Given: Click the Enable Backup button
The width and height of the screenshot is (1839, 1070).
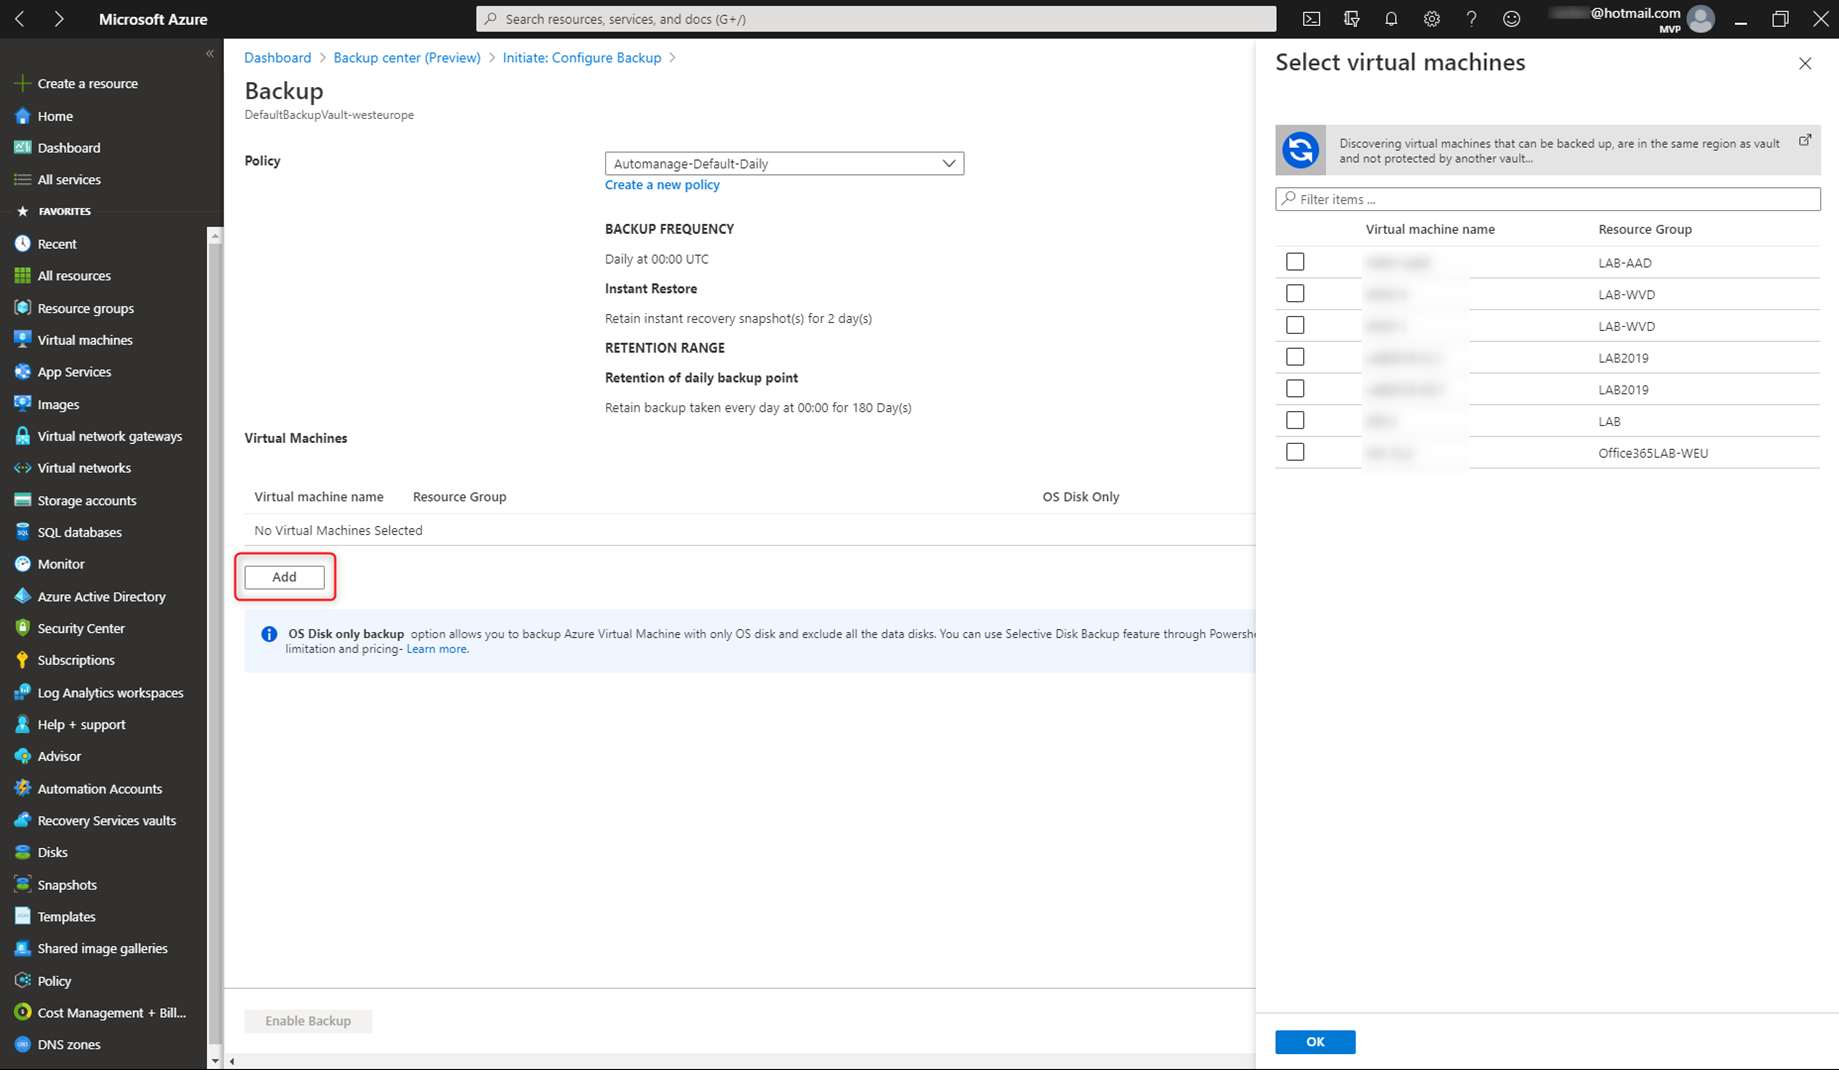Looking at the screenshot, I should click(x=308, y=1021).
